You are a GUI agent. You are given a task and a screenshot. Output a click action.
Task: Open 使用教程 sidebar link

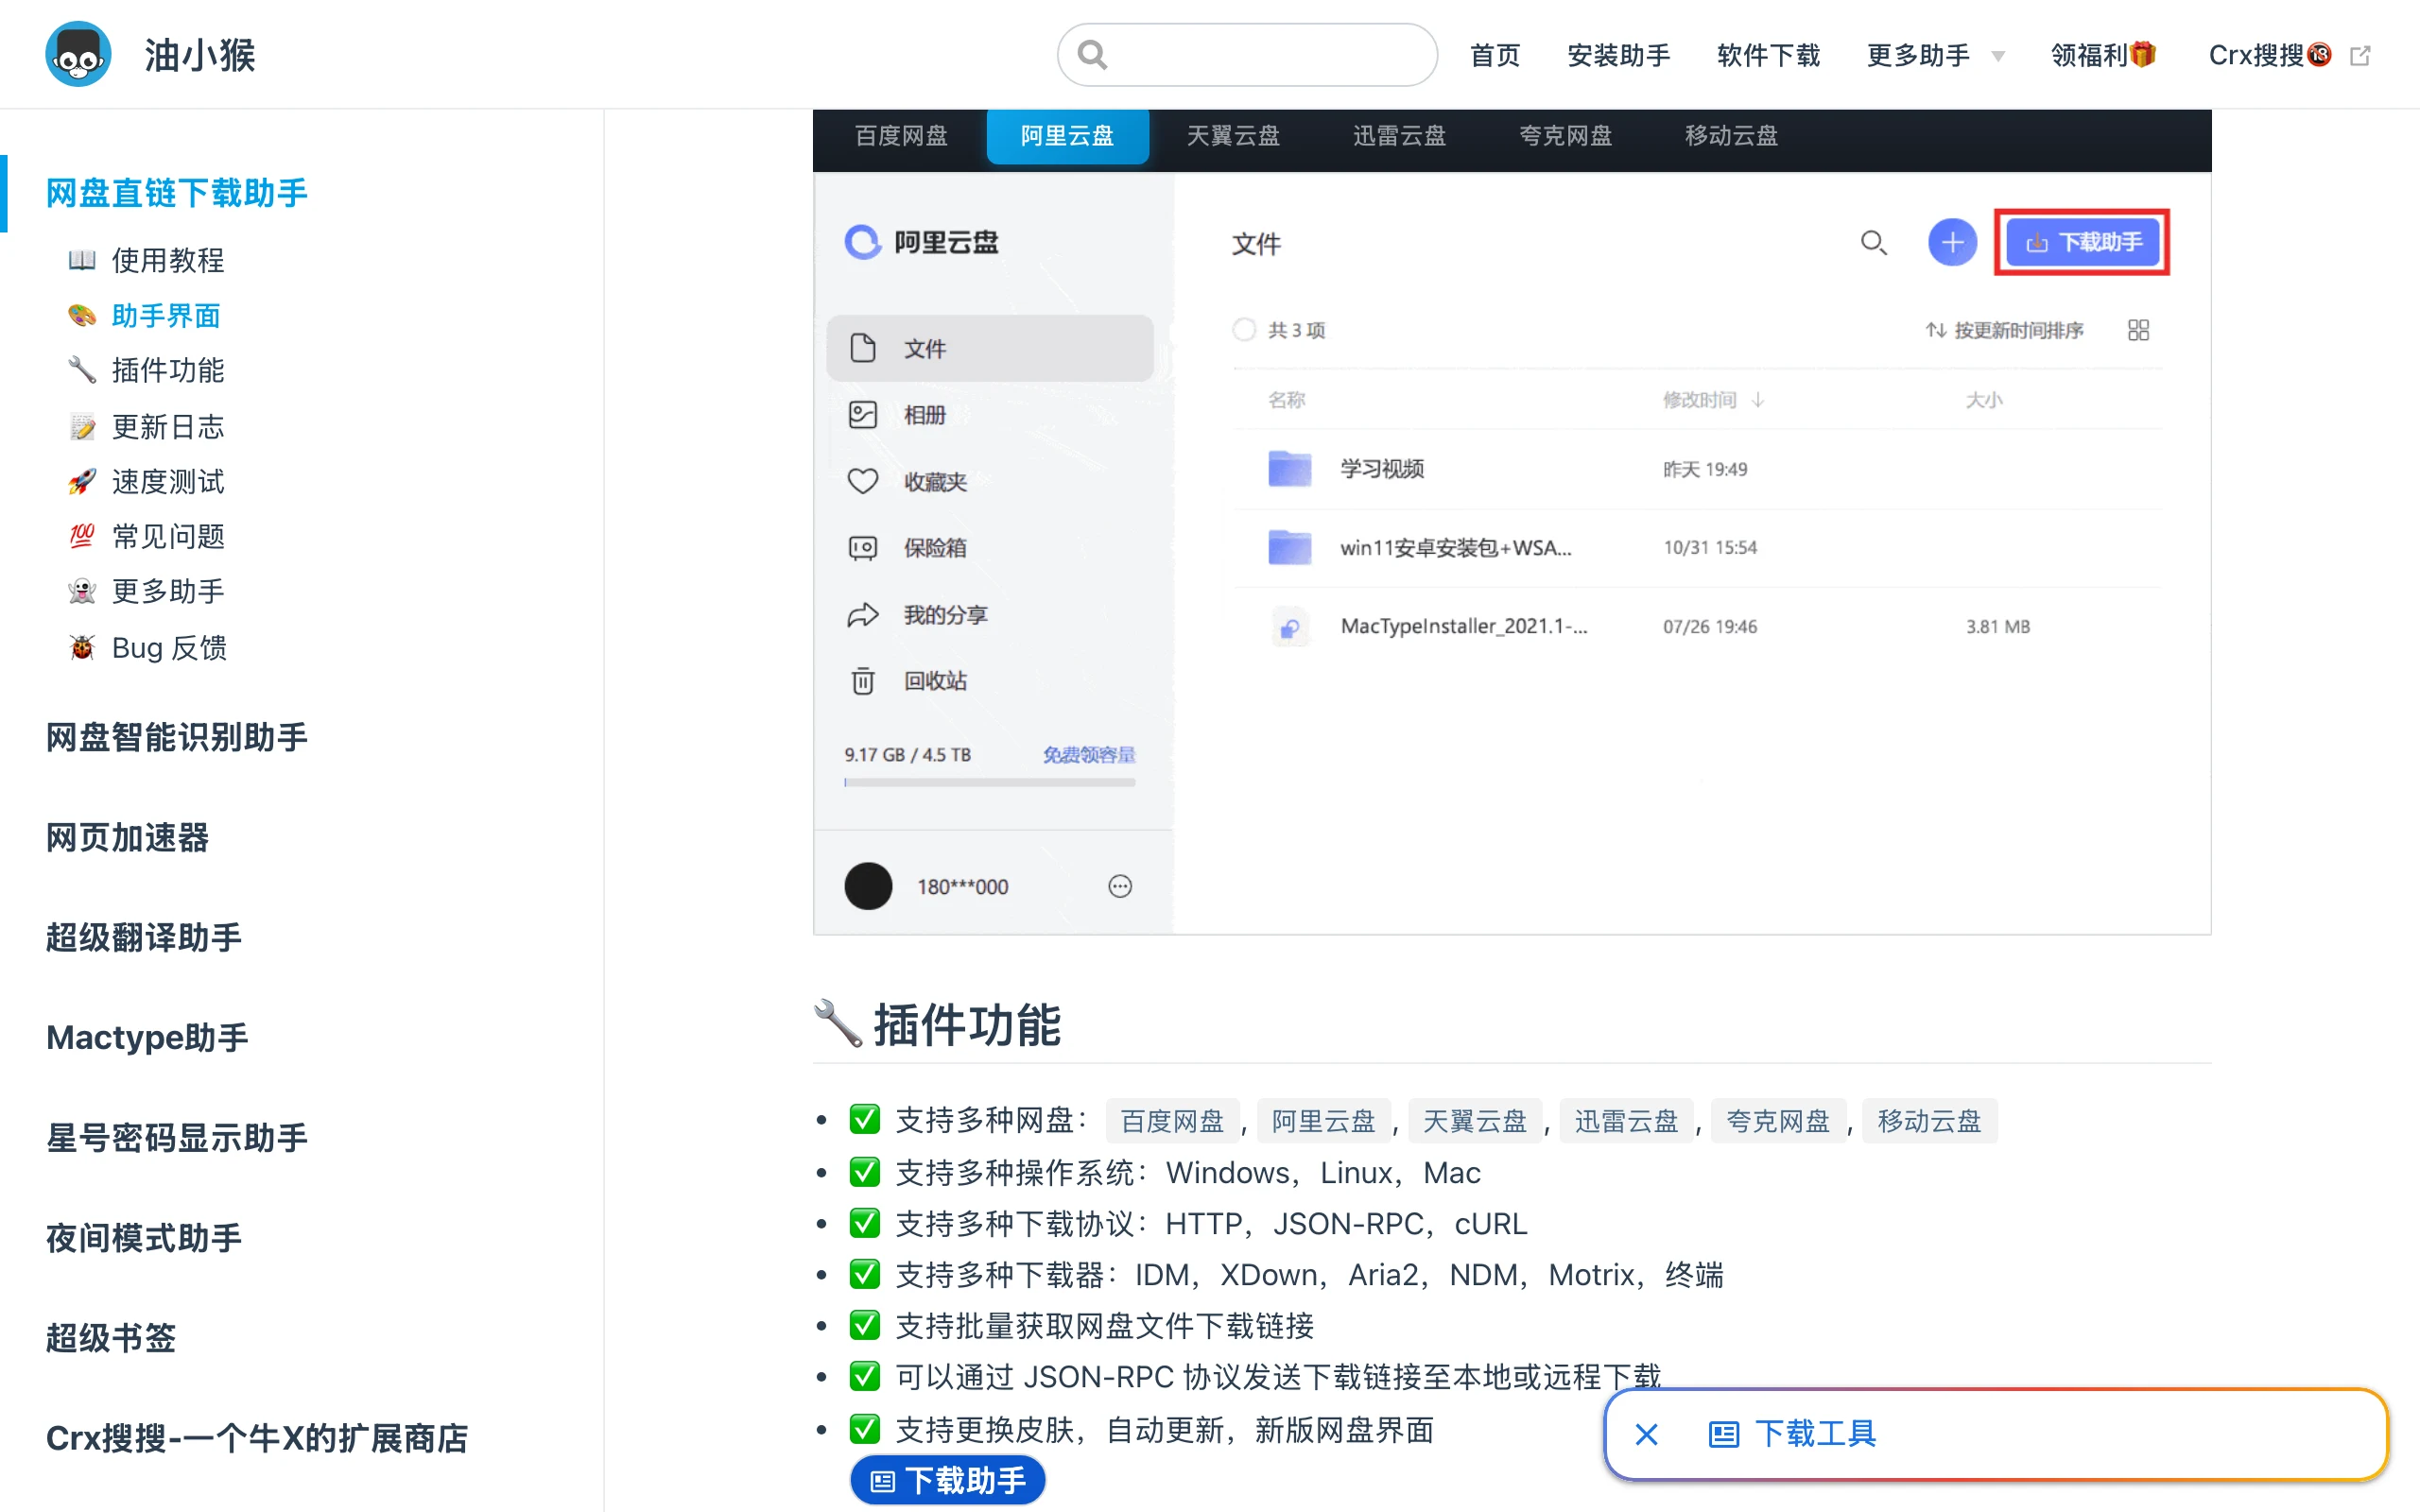[147, 261]
